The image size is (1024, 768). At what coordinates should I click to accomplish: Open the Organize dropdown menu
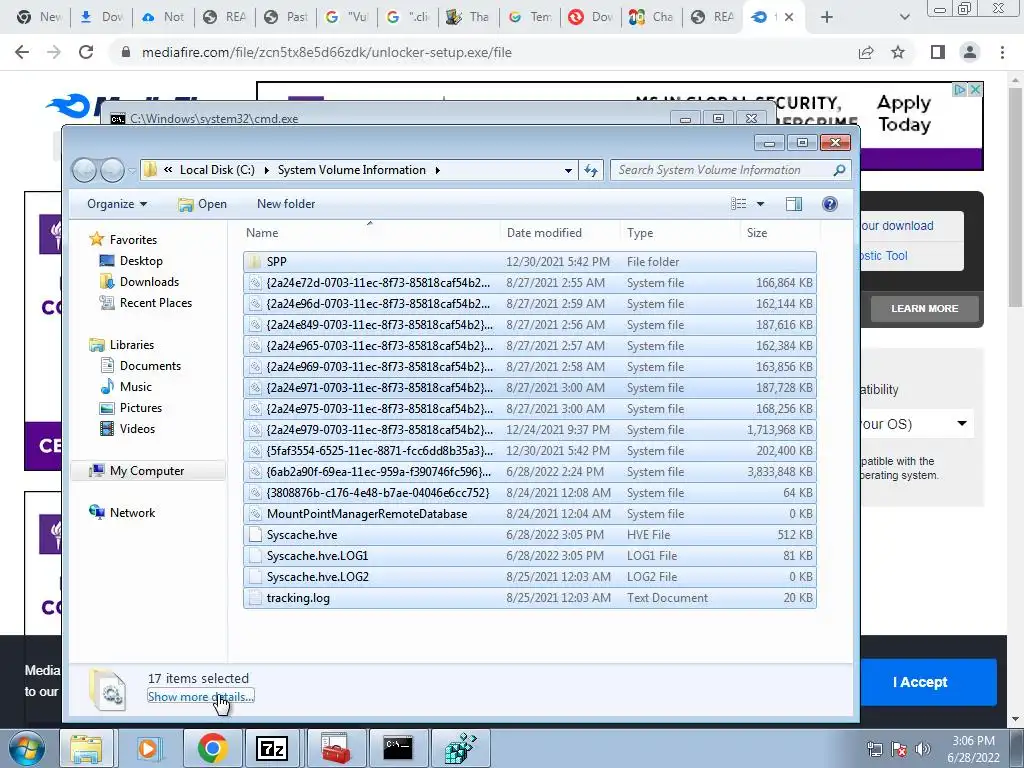click(x=117, y=204)
